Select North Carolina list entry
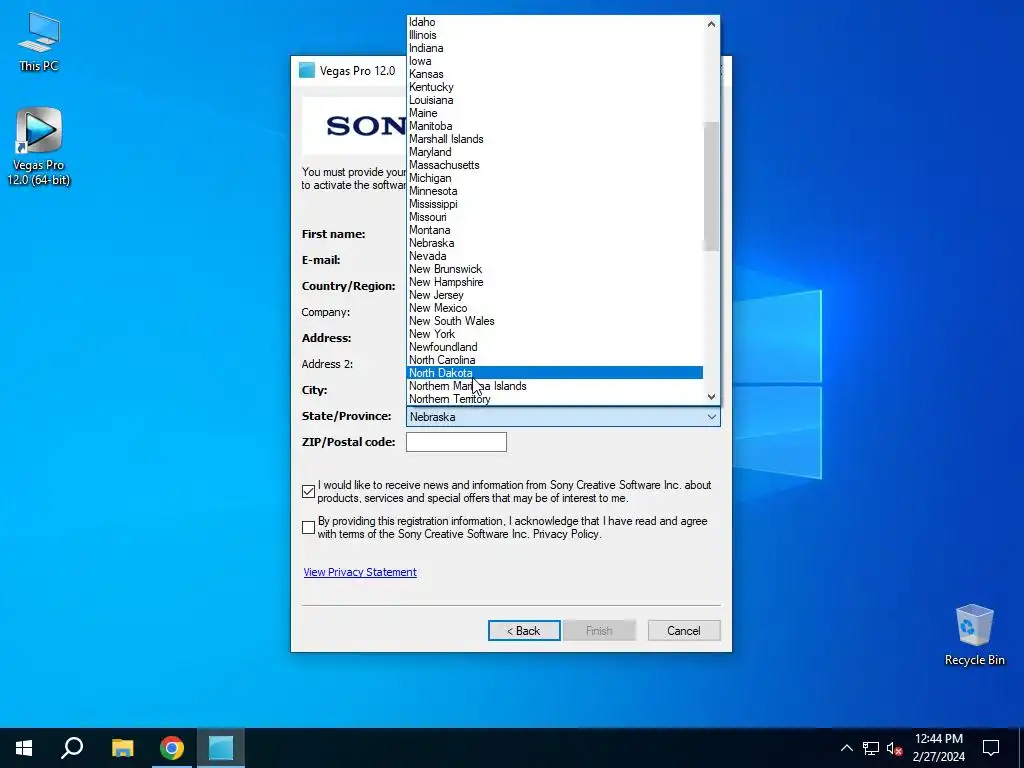The width and height of the screenshot is (1024, 768). point(554,360)
